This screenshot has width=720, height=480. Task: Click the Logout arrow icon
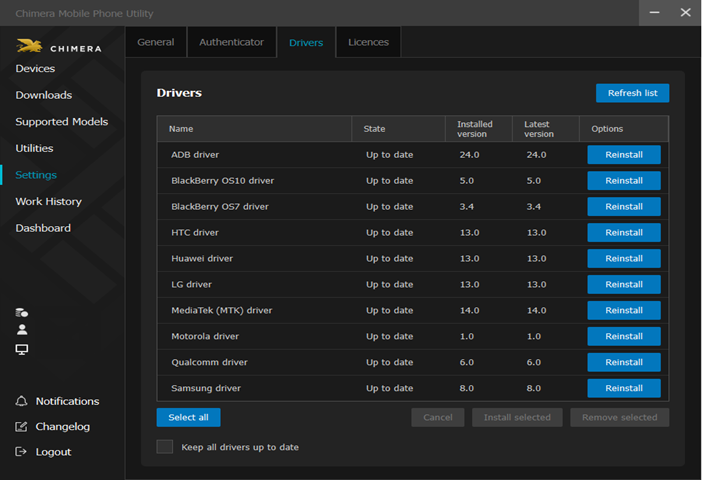(x=22, y=452)
